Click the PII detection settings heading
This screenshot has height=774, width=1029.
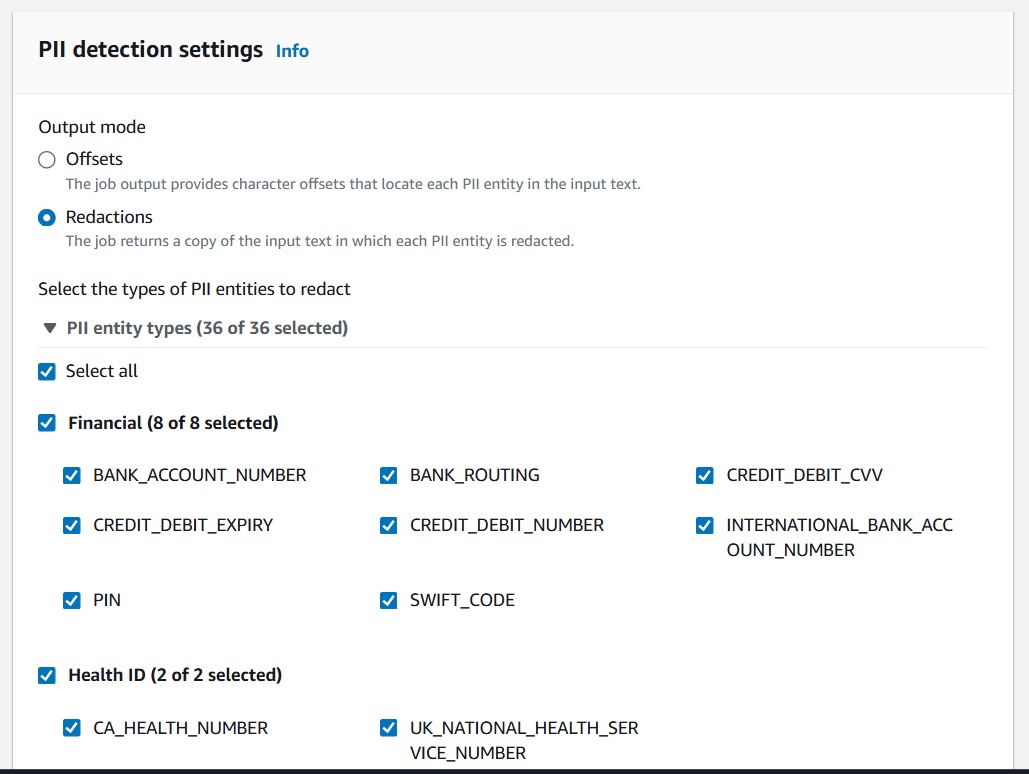pyautogui.click(x=150, y=49)
